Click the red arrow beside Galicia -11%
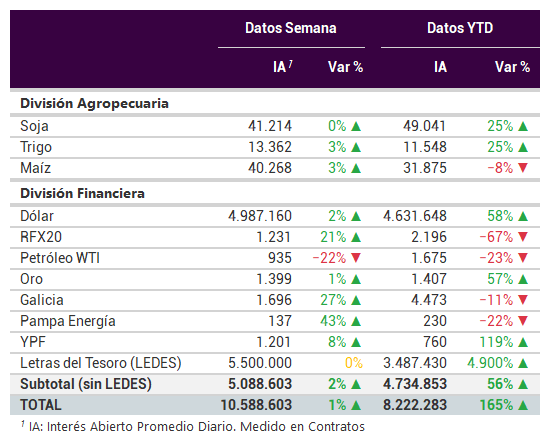The width and height of the screenshot is (550, 446). pyautogui.click(x=523, y=300)
